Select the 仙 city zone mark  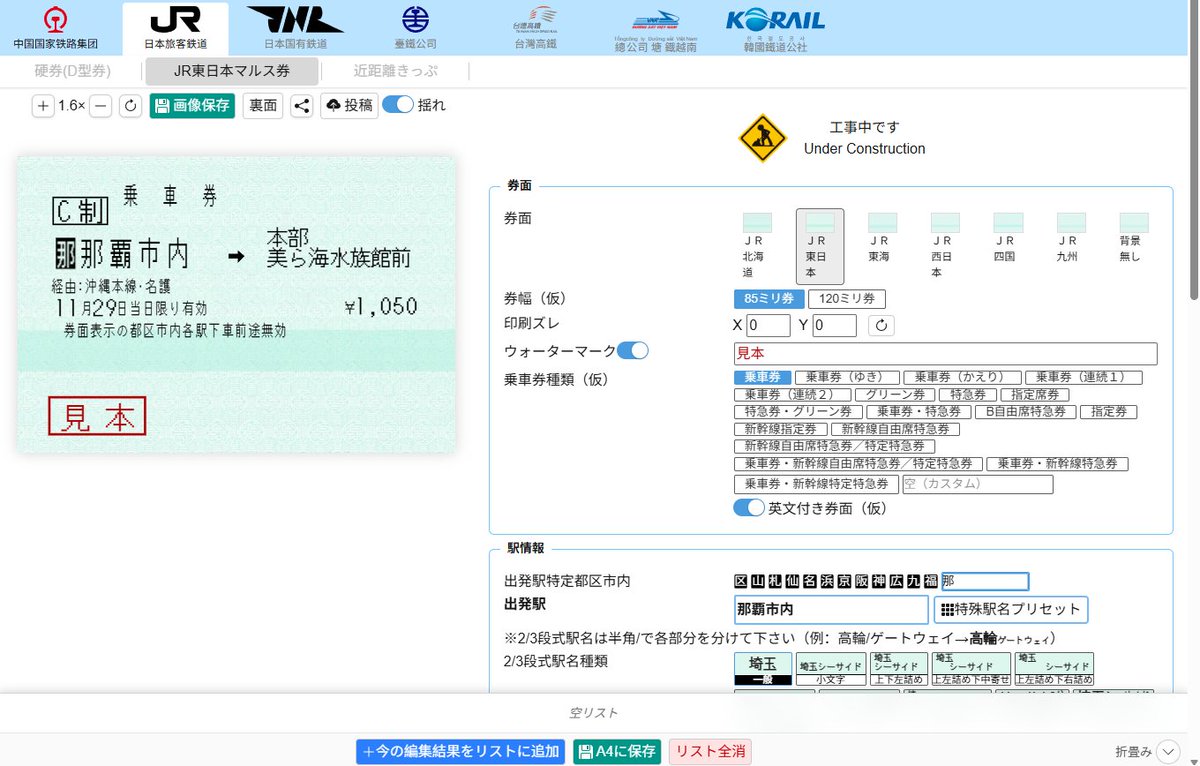[793, 581]
